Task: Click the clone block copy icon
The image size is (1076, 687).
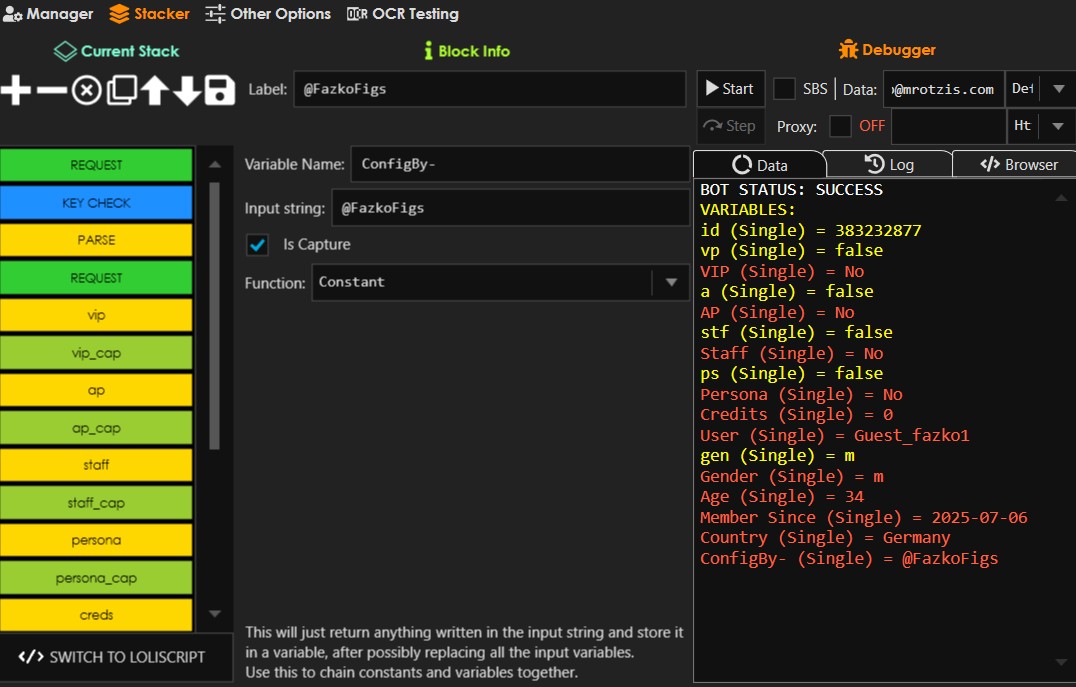Action: pos(121,90)
